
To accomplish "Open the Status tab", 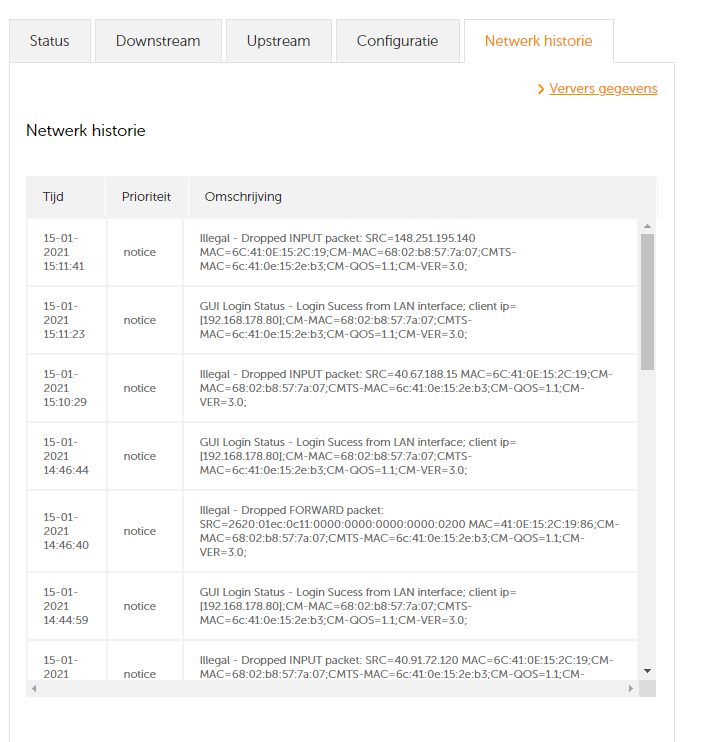I will [x=50, y=41].
